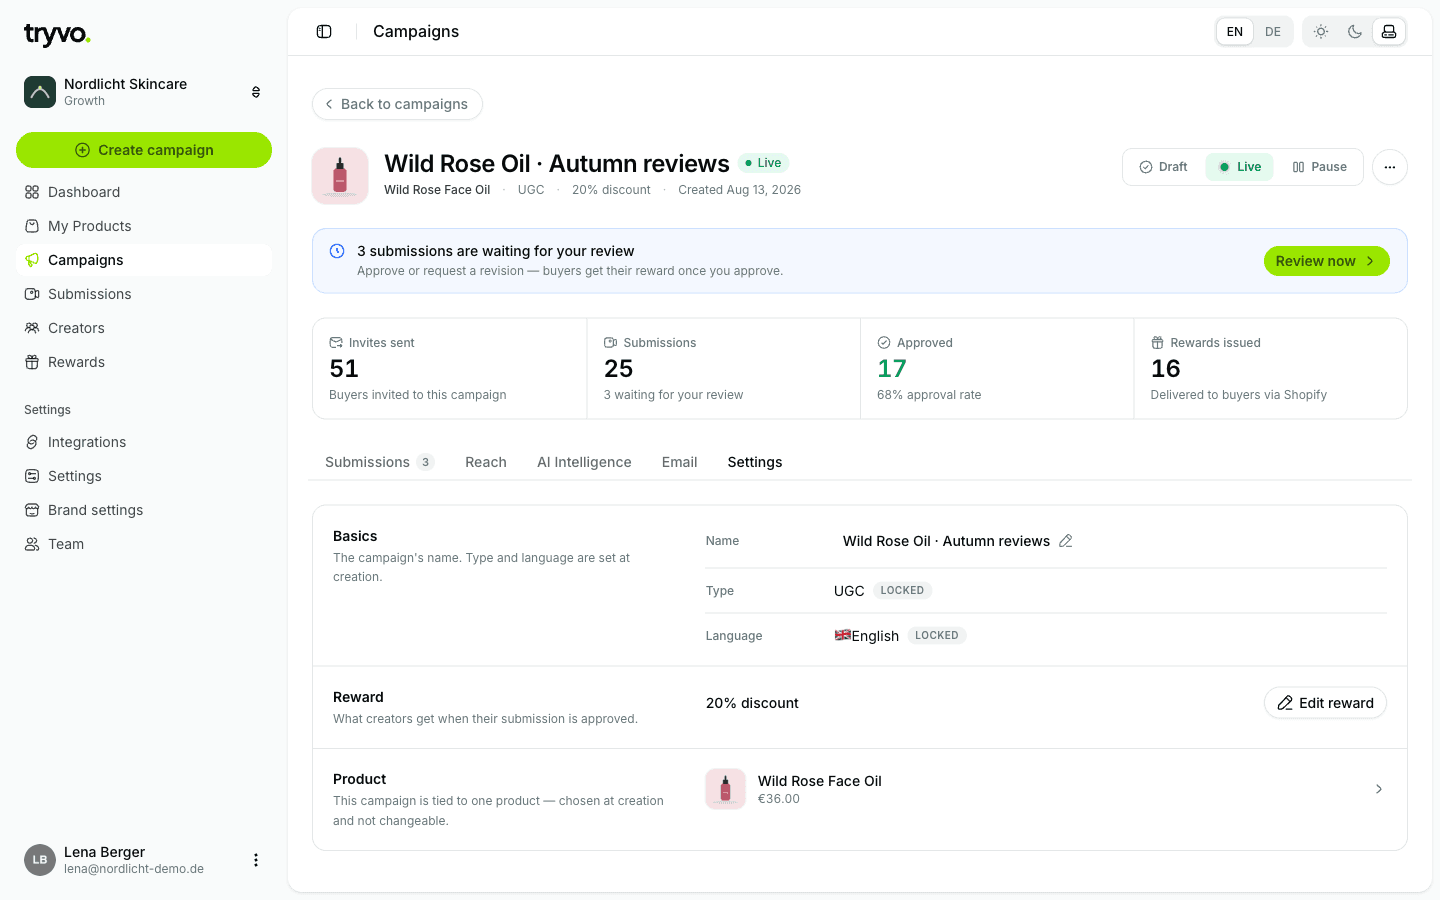Open Dashboard in the sidebar
The image size is (1440, 900).
click(x=144, y=192)
